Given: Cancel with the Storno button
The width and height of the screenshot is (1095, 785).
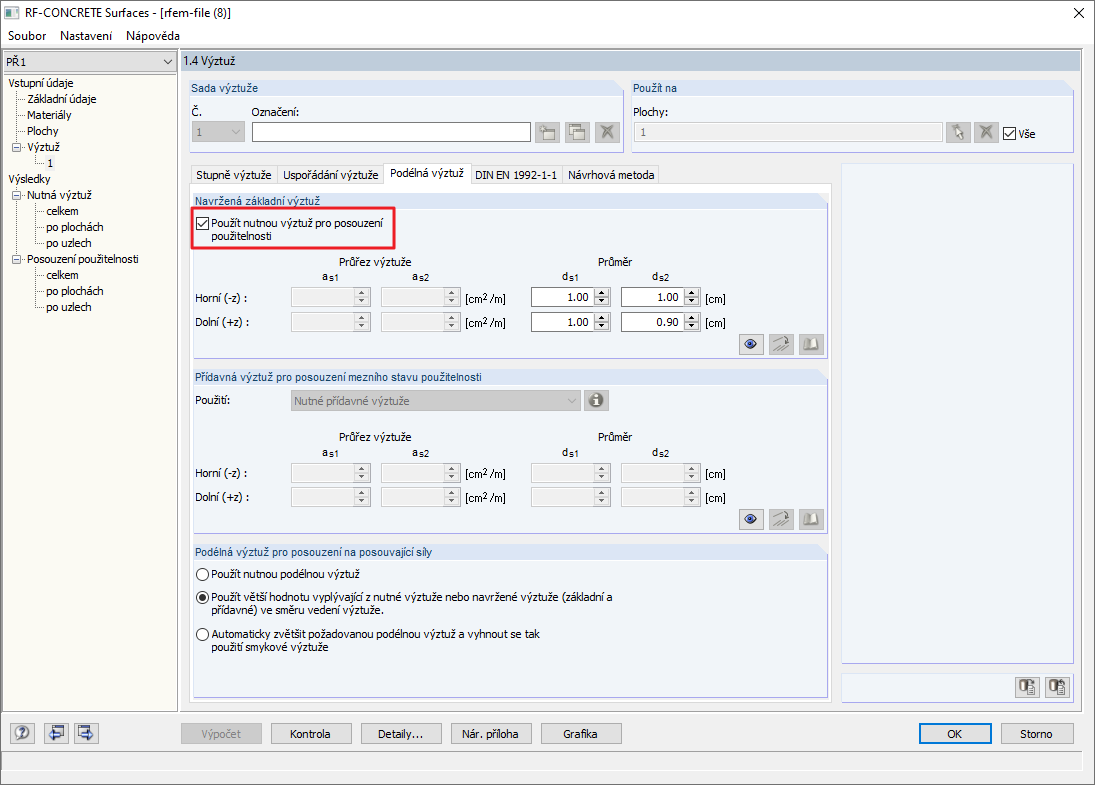Looking at the screenshot, I should click(1036, 734).
